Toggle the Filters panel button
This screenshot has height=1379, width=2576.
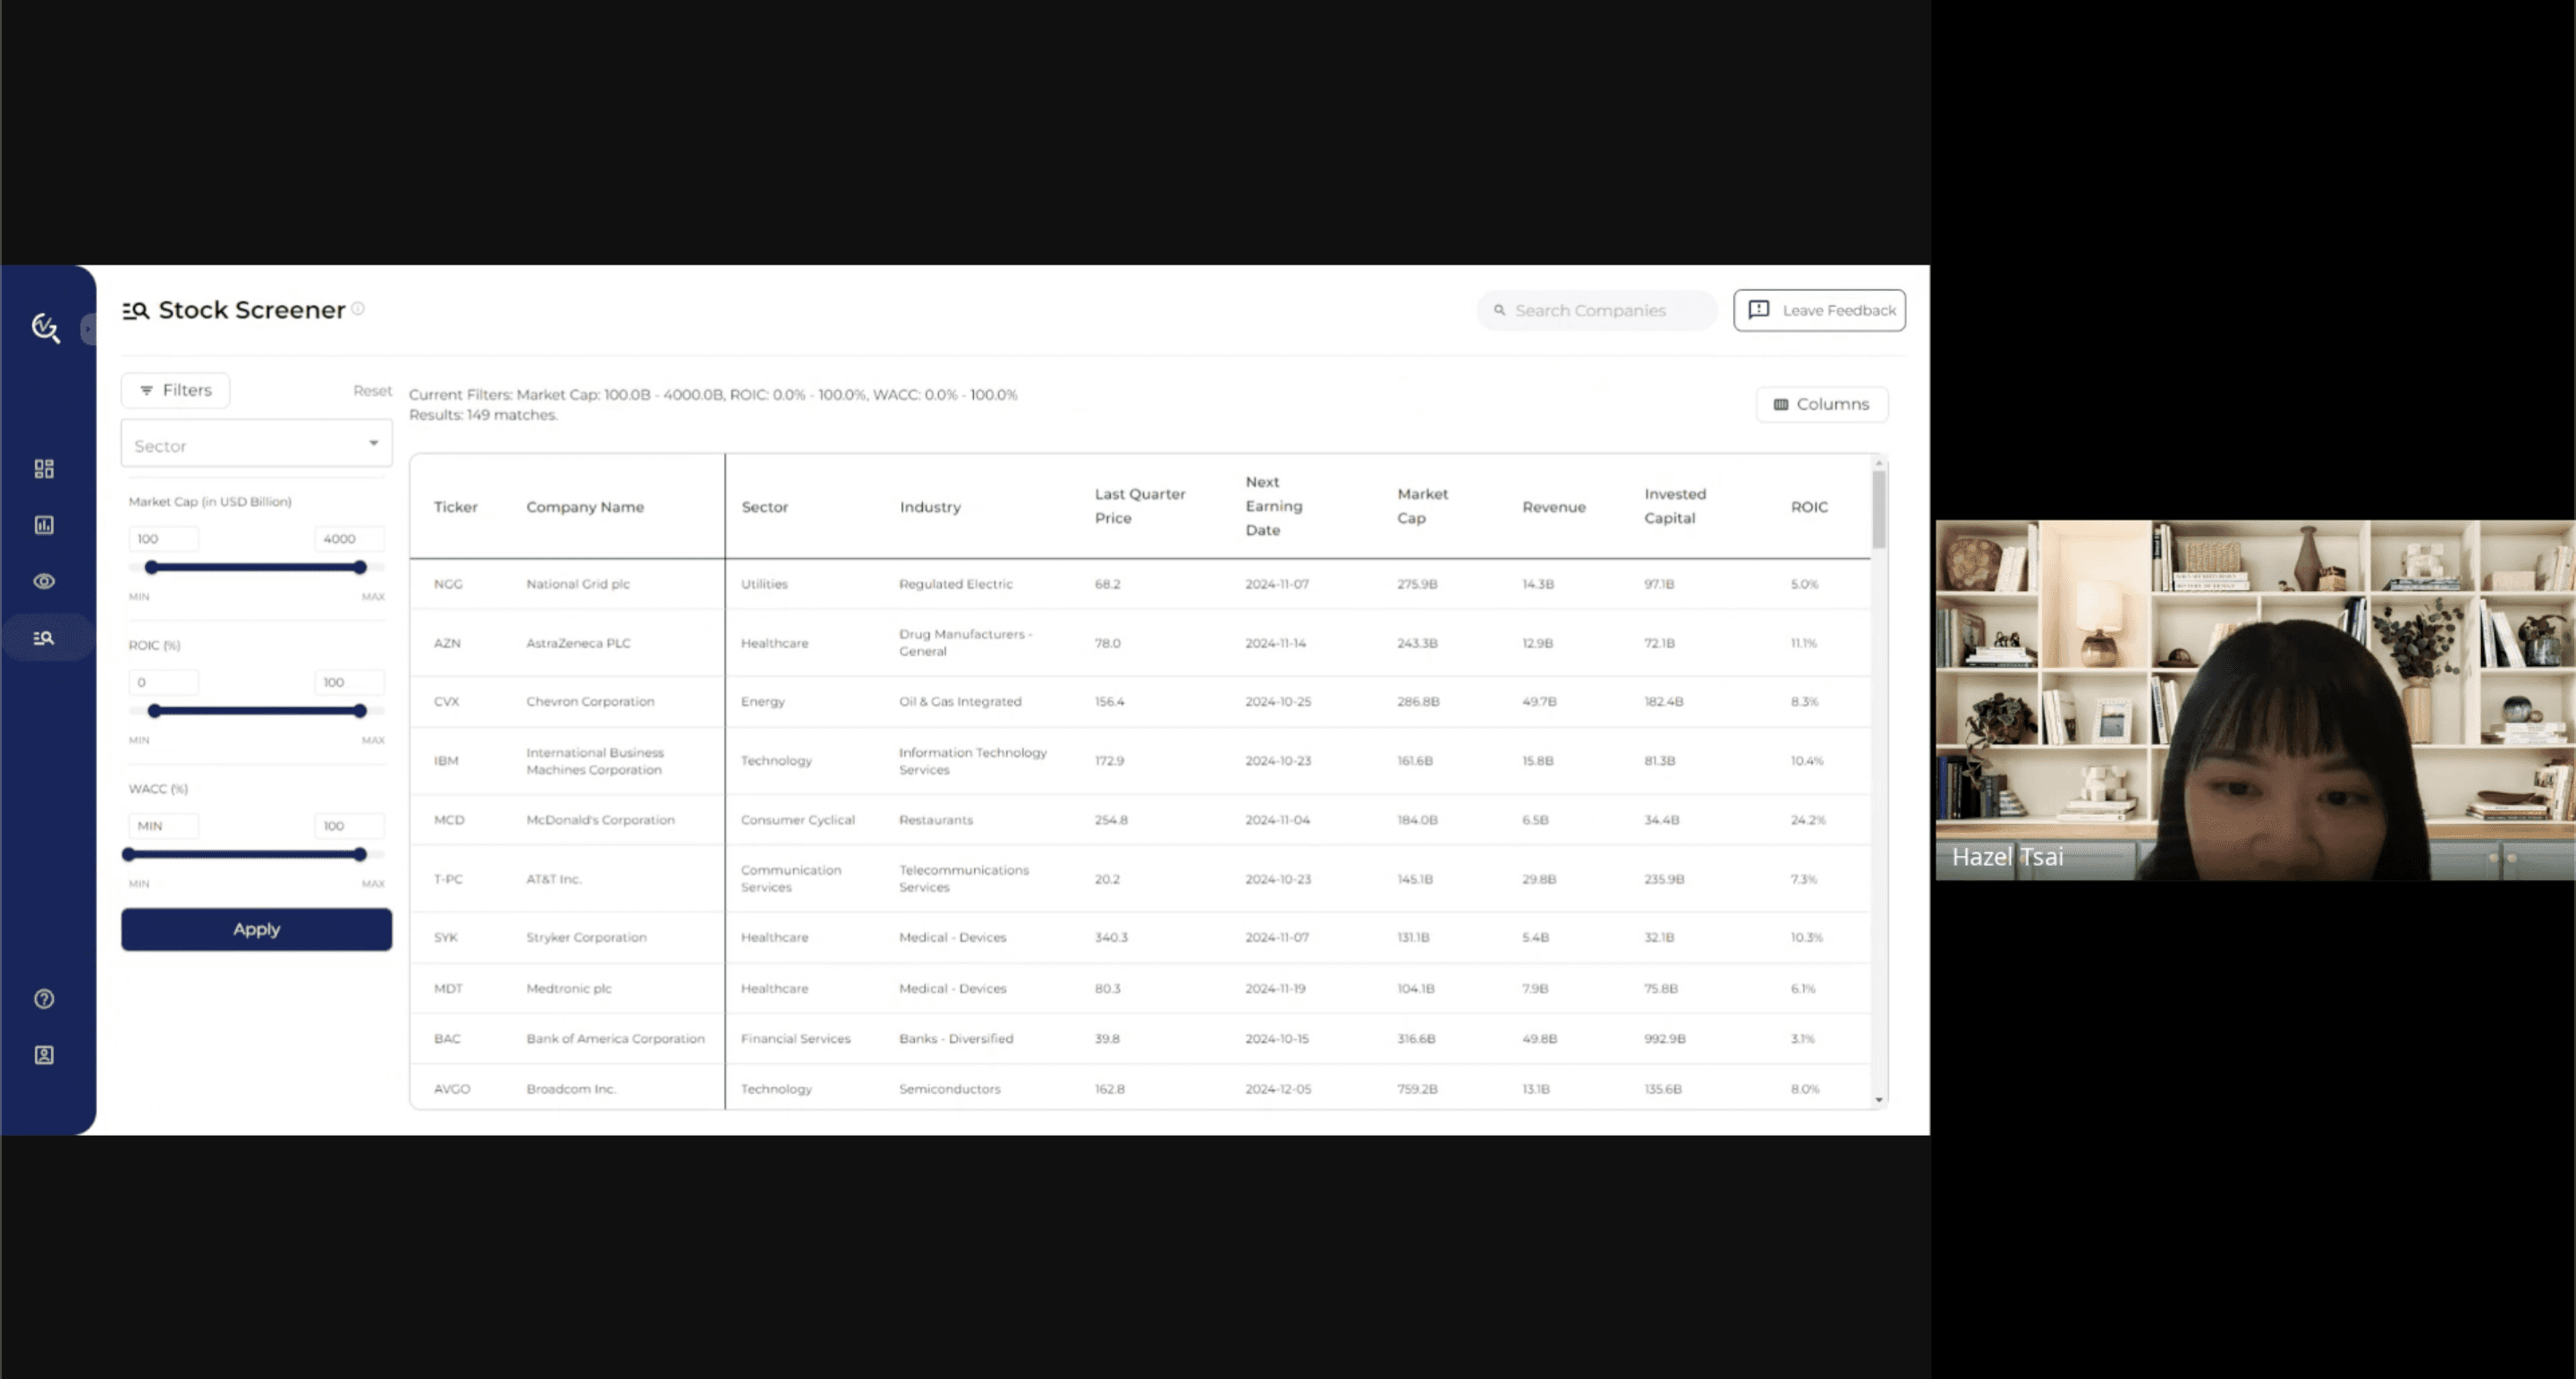(x=175, y=390)
